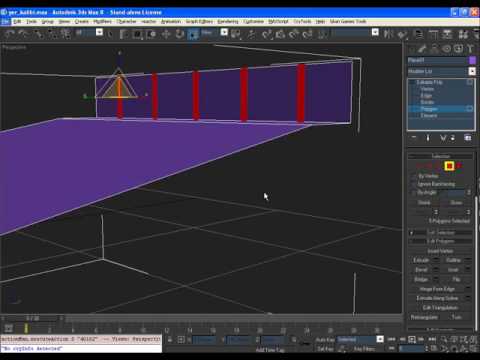Click the Bridge button
The width and height of the screenshot is (480, 360).
pyautogui.click(x=421, y=279)
